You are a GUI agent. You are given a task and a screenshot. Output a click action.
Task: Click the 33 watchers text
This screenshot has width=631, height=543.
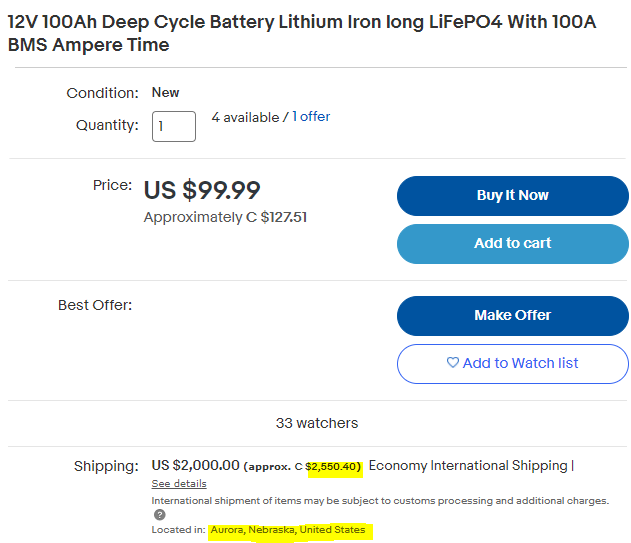pos(317,423)
